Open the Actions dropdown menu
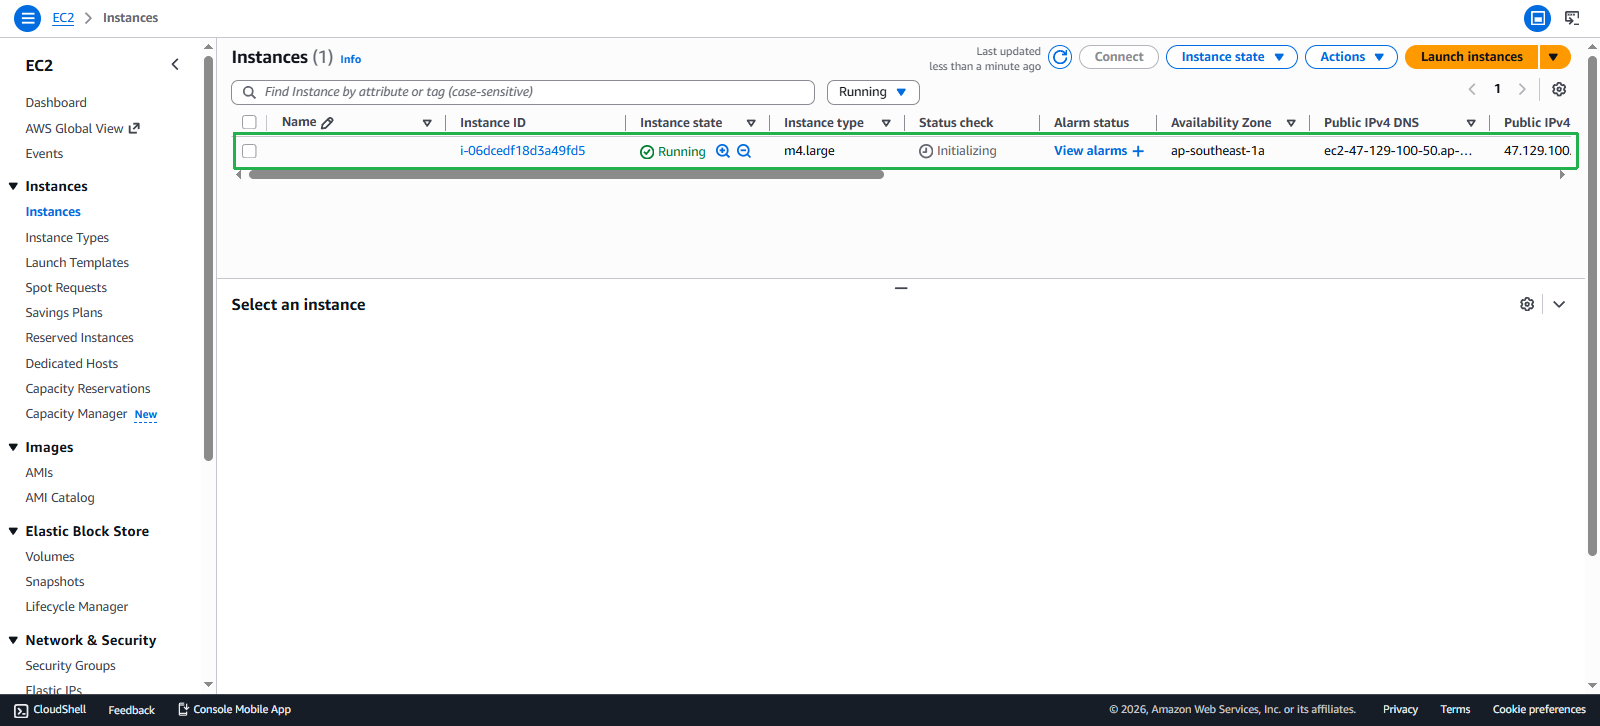 1351,57
